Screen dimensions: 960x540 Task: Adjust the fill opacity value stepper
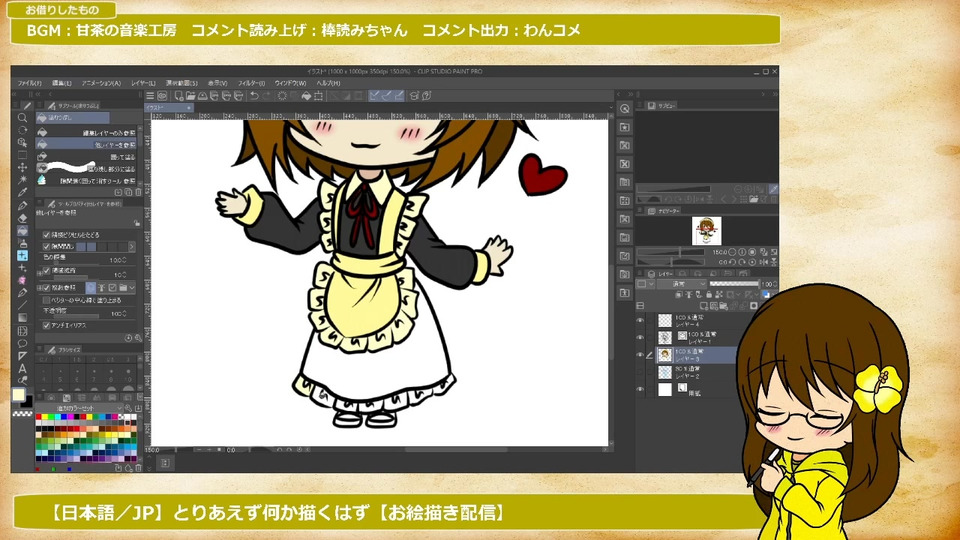[126, 313]
